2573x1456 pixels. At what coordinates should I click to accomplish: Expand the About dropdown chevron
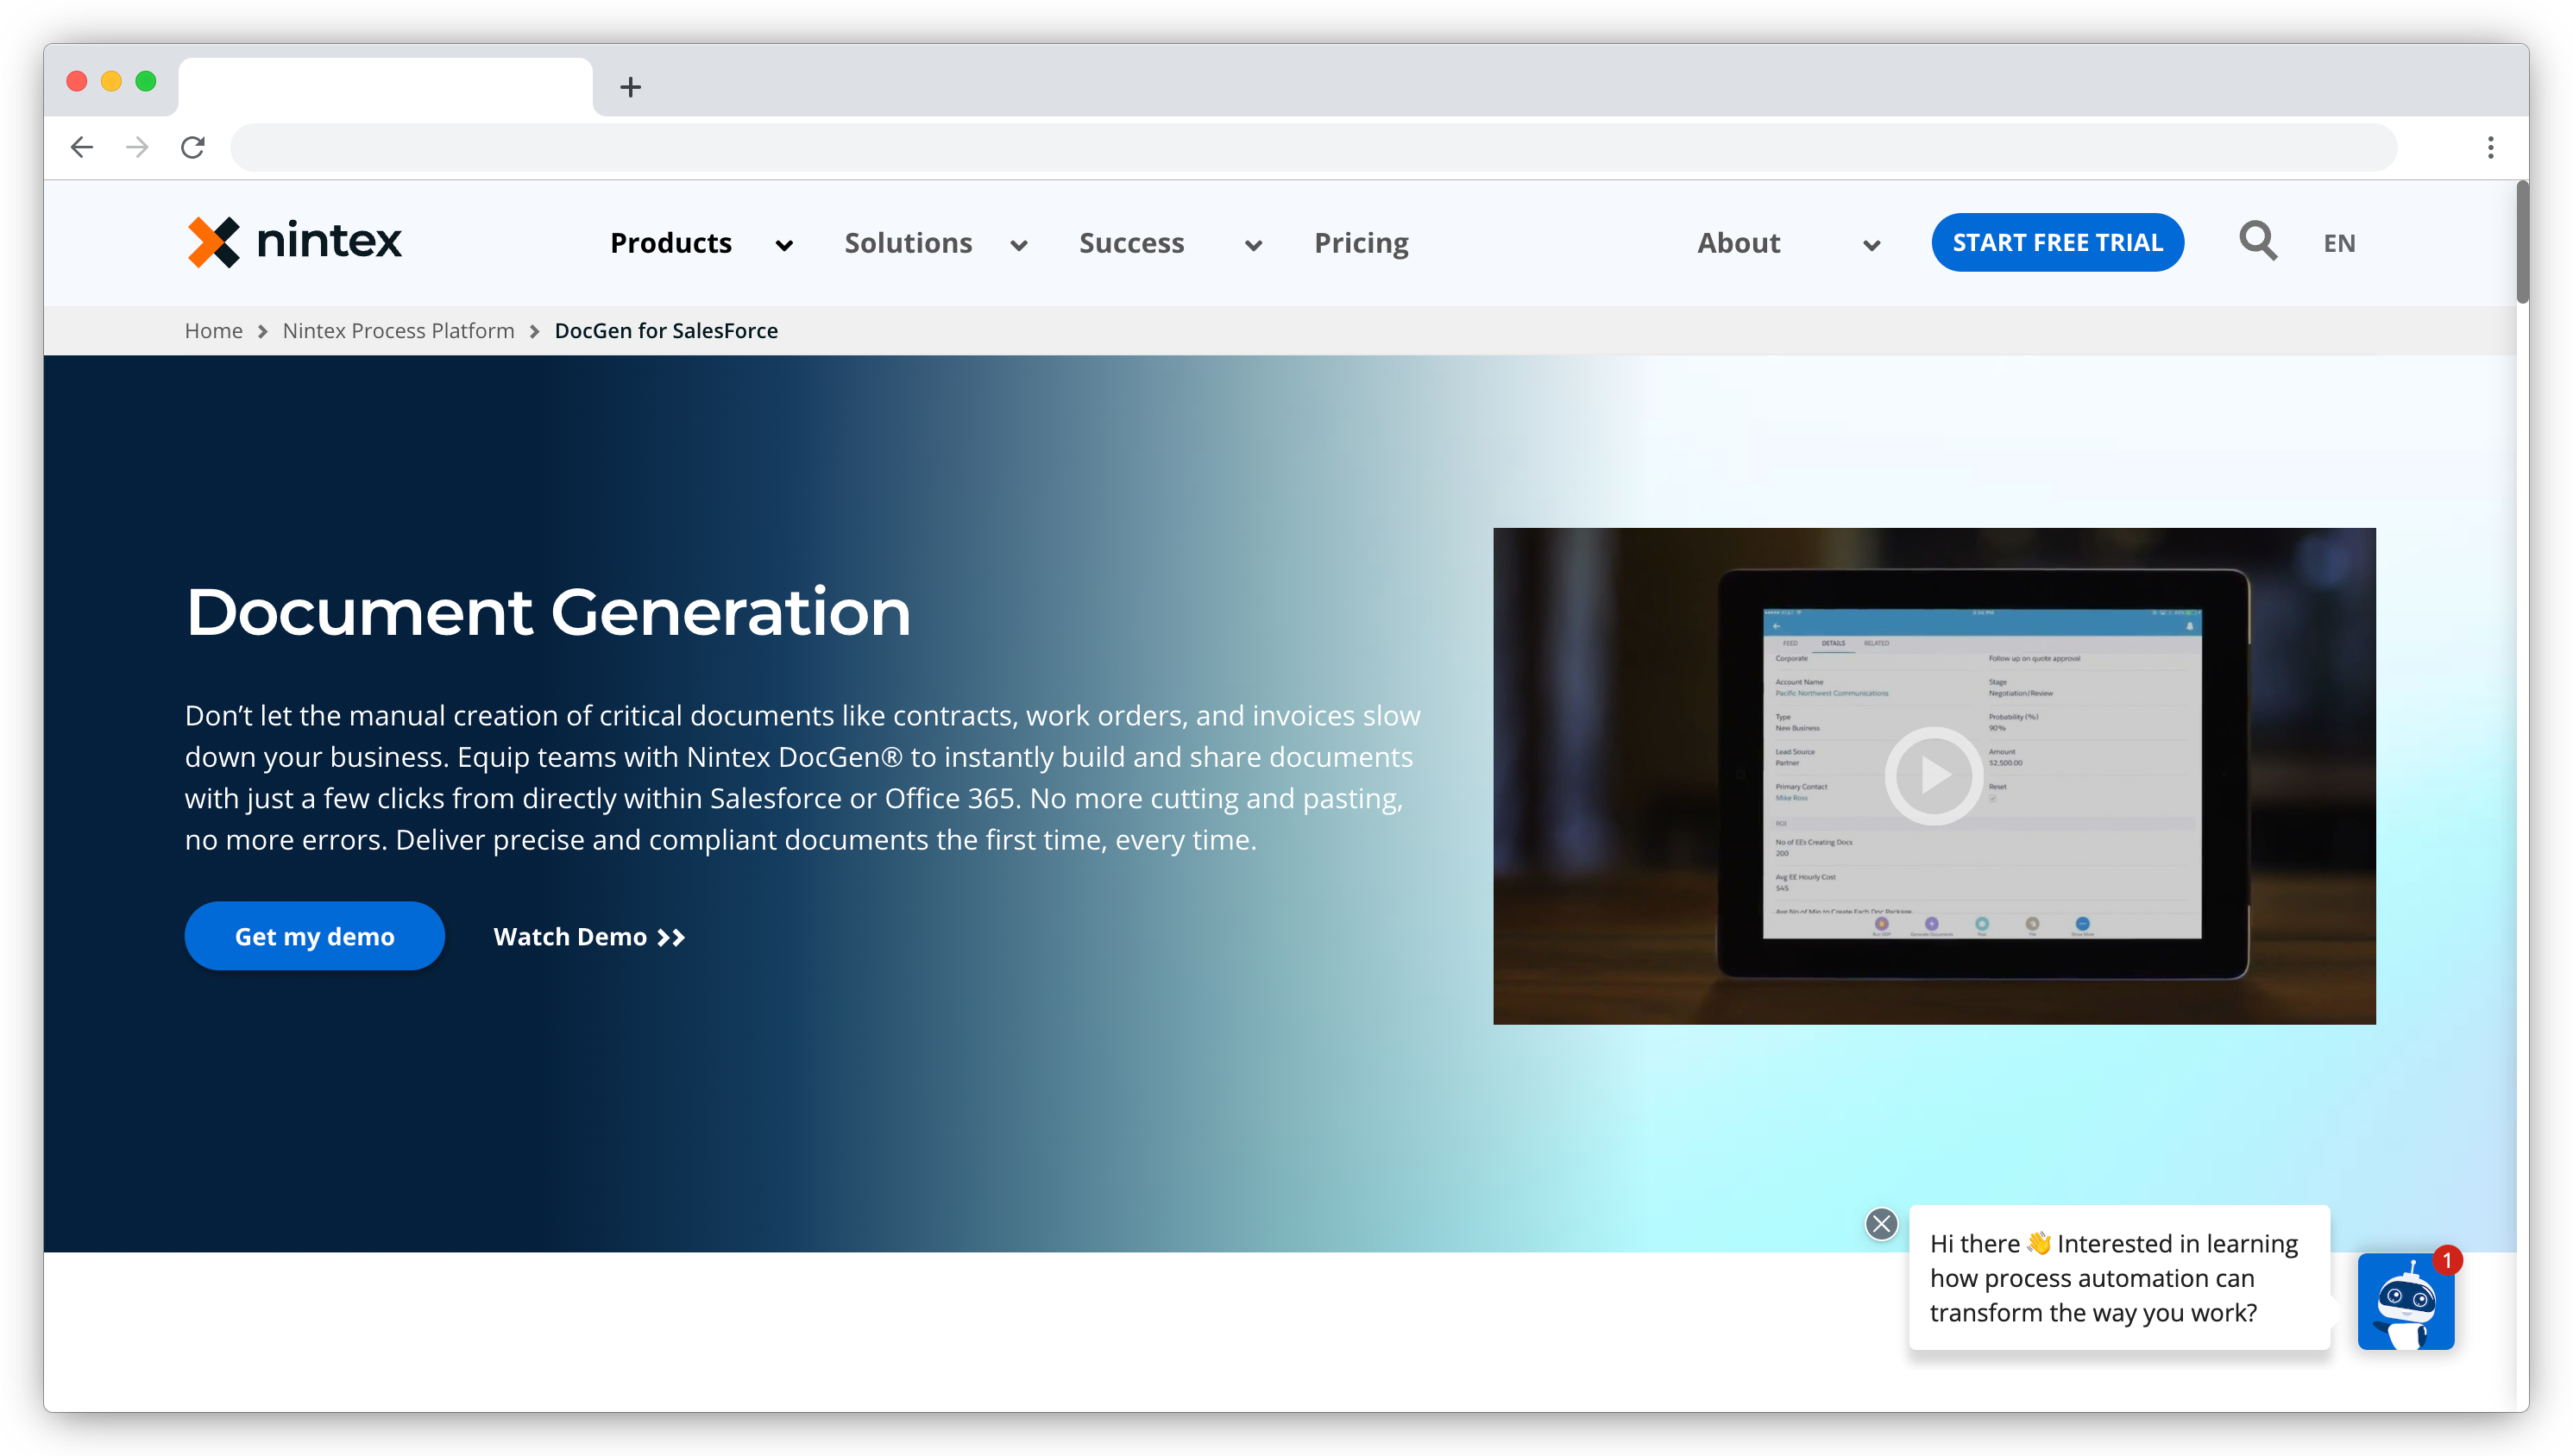pyautogui.click(x=1871, y=245)
